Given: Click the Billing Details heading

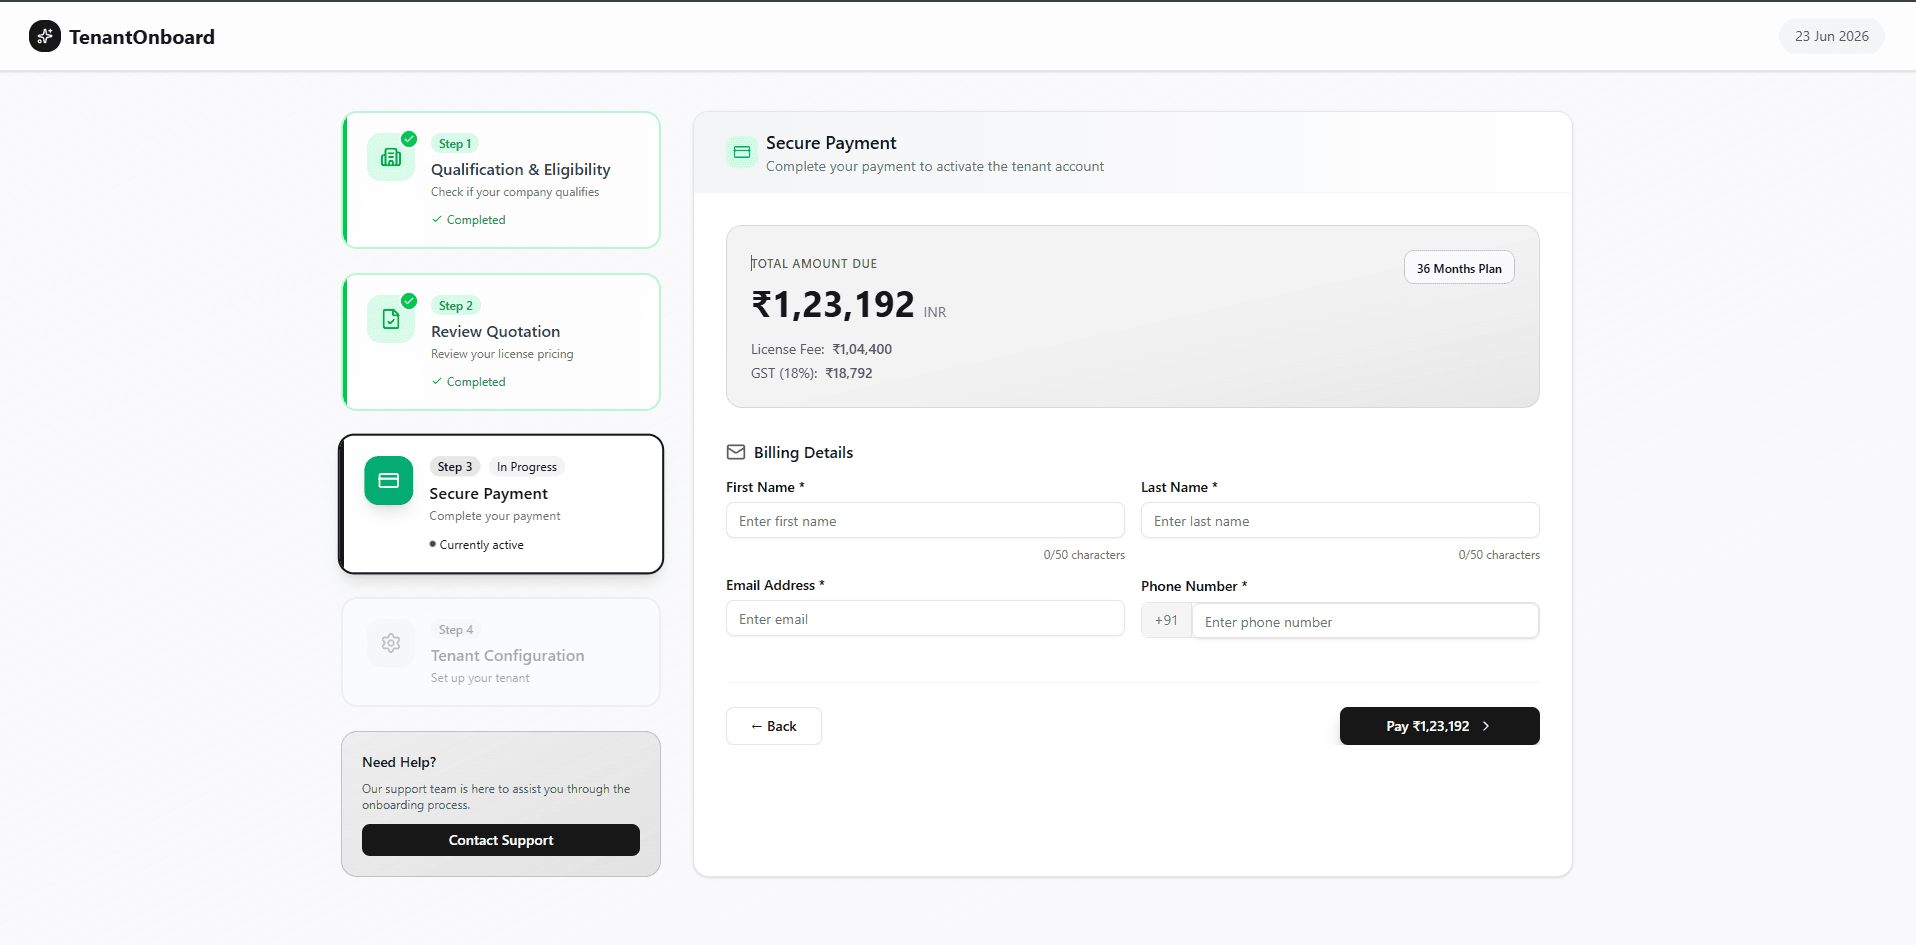Looking at the screenshot, I should [804, 452].
